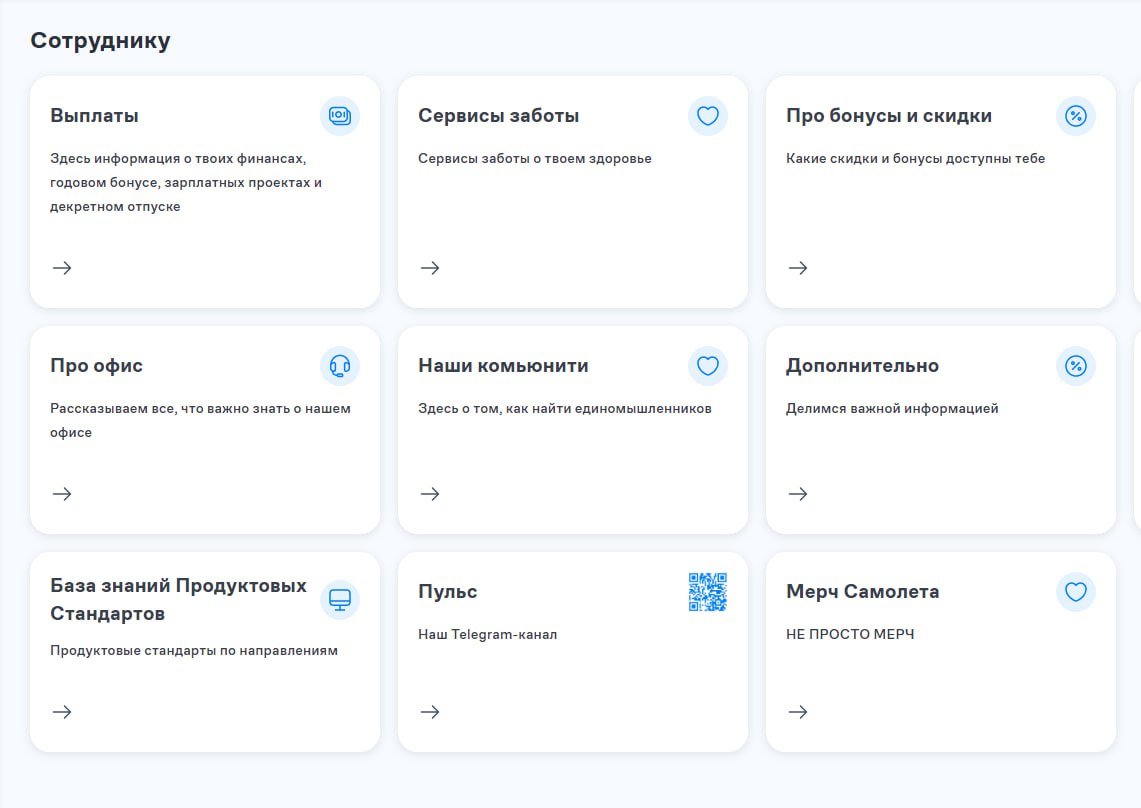Click the heart icon on Мерч Самолета card
The height and width of the screenshot is (808, 1141).
[1076, 592]
